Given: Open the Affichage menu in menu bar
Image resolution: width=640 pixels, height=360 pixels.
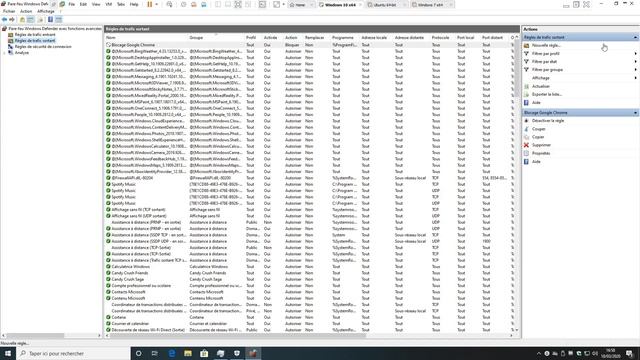Looking at the screenshot, I should point(46,11).
